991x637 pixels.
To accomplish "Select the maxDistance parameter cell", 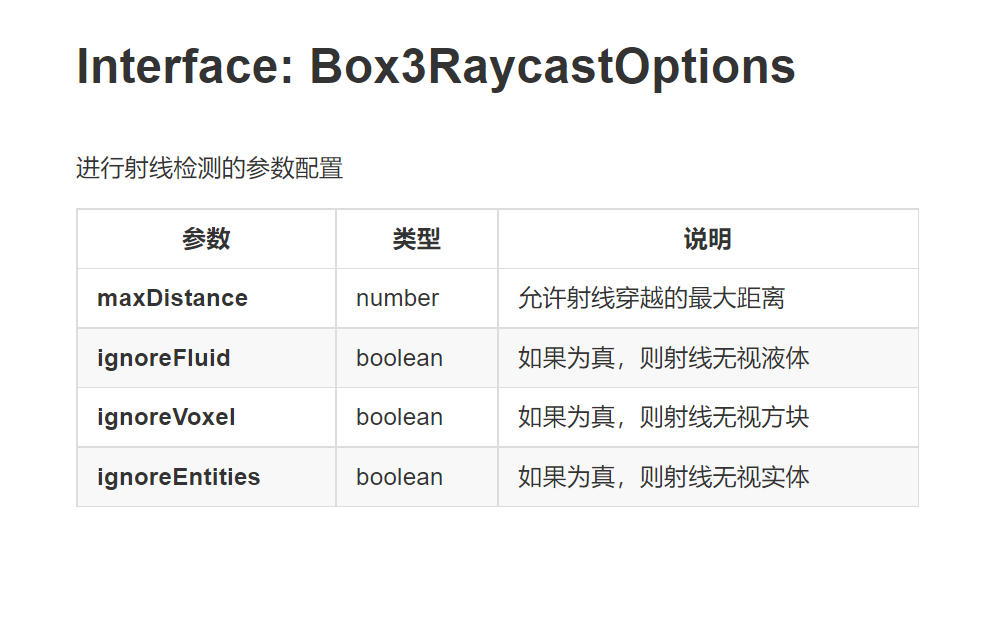I will [x=206, y=298].
